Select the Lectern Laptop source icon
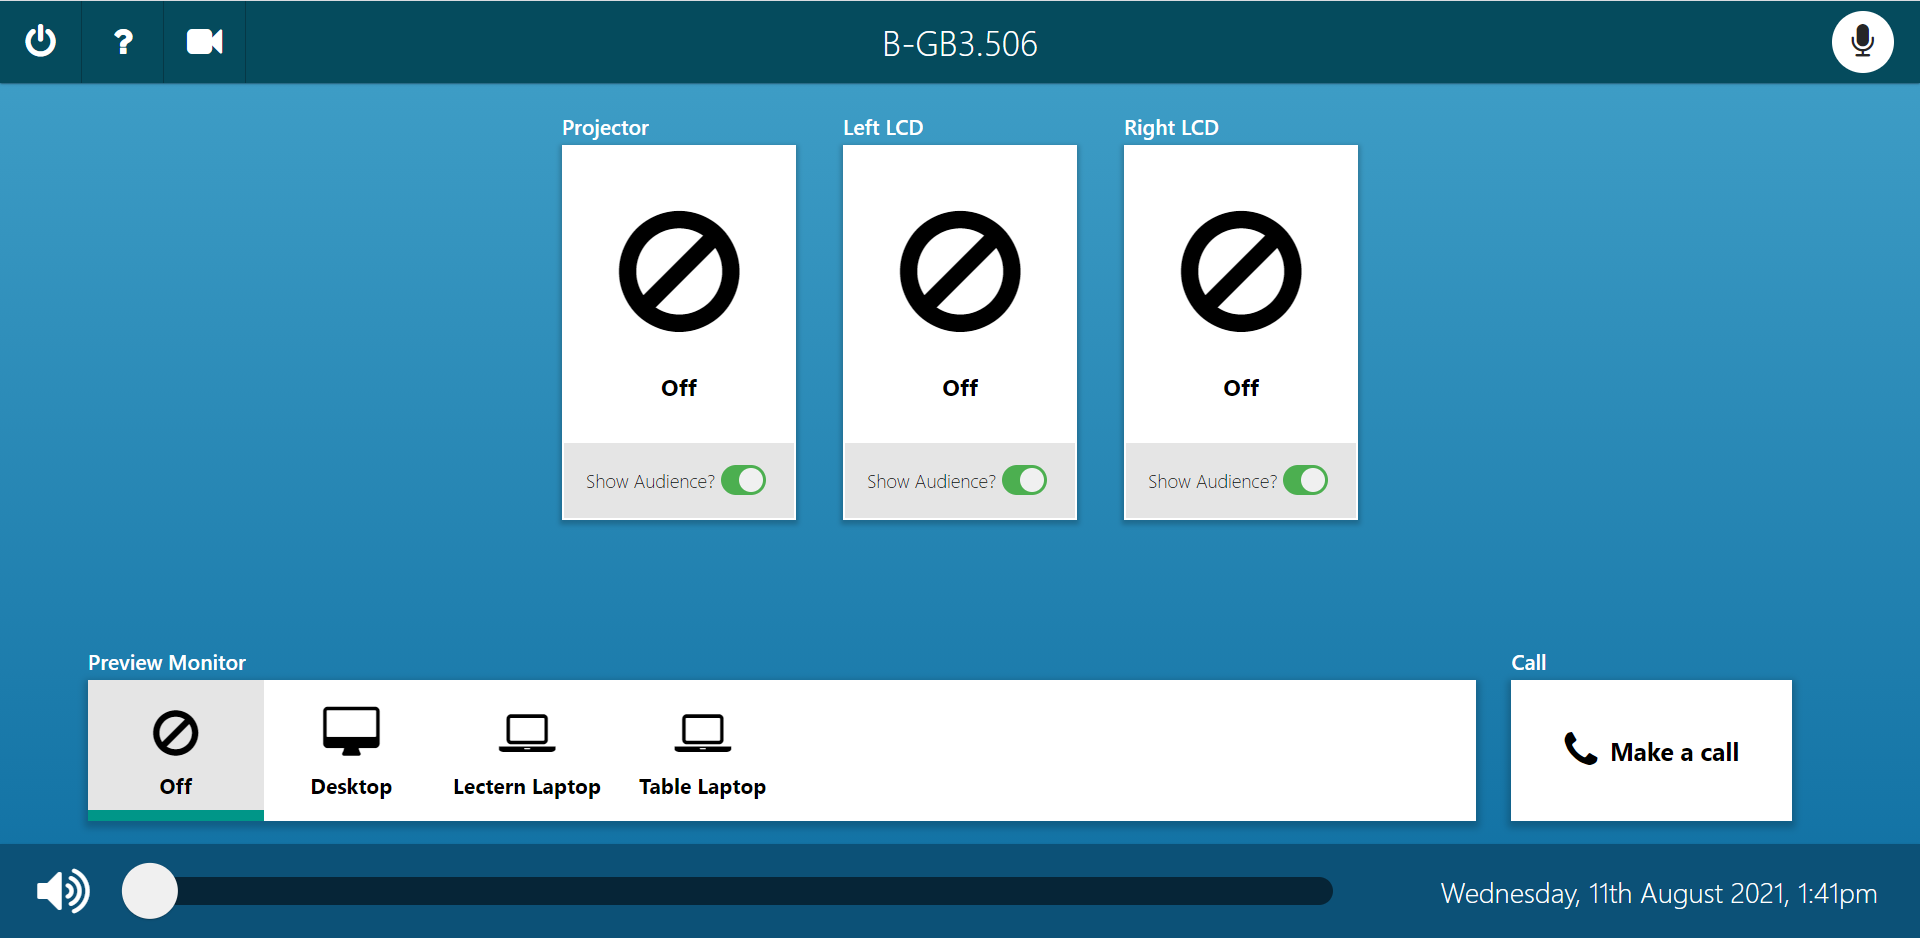The width and height of the screenshot is (1920, 938). [x=527, y=731]
